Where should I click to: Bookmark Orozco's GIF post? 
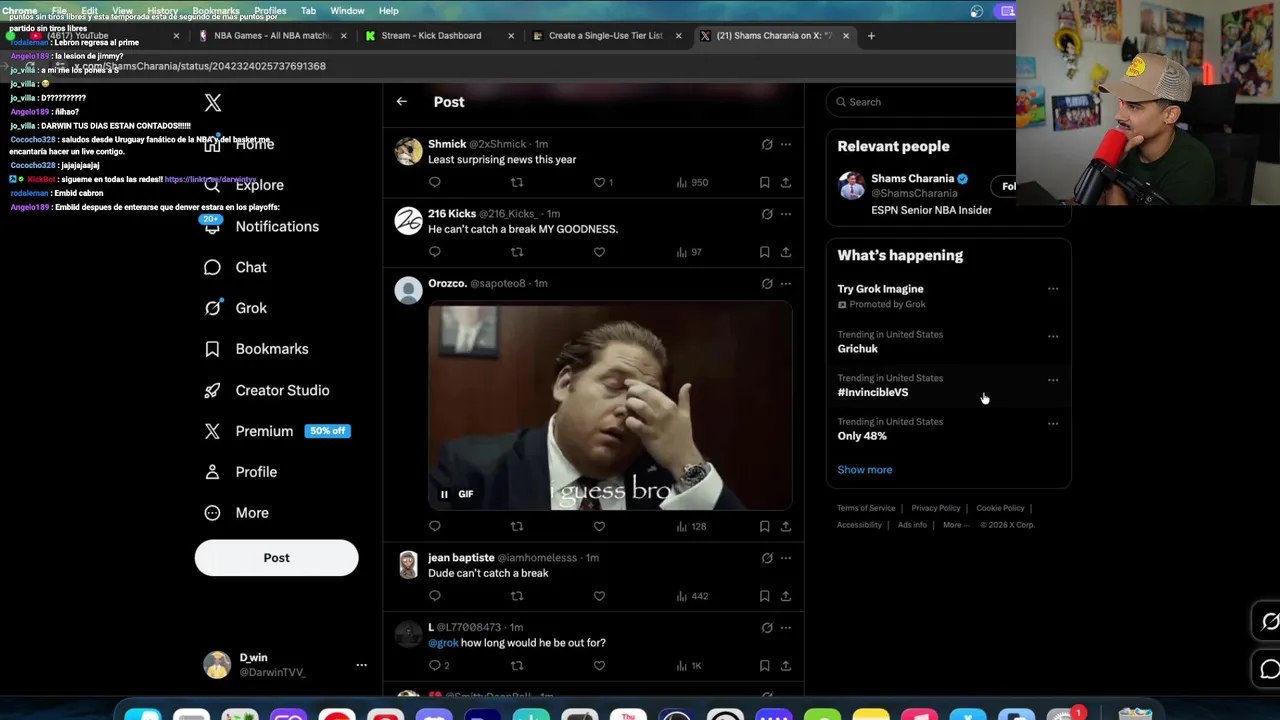[x=764, y=526]
